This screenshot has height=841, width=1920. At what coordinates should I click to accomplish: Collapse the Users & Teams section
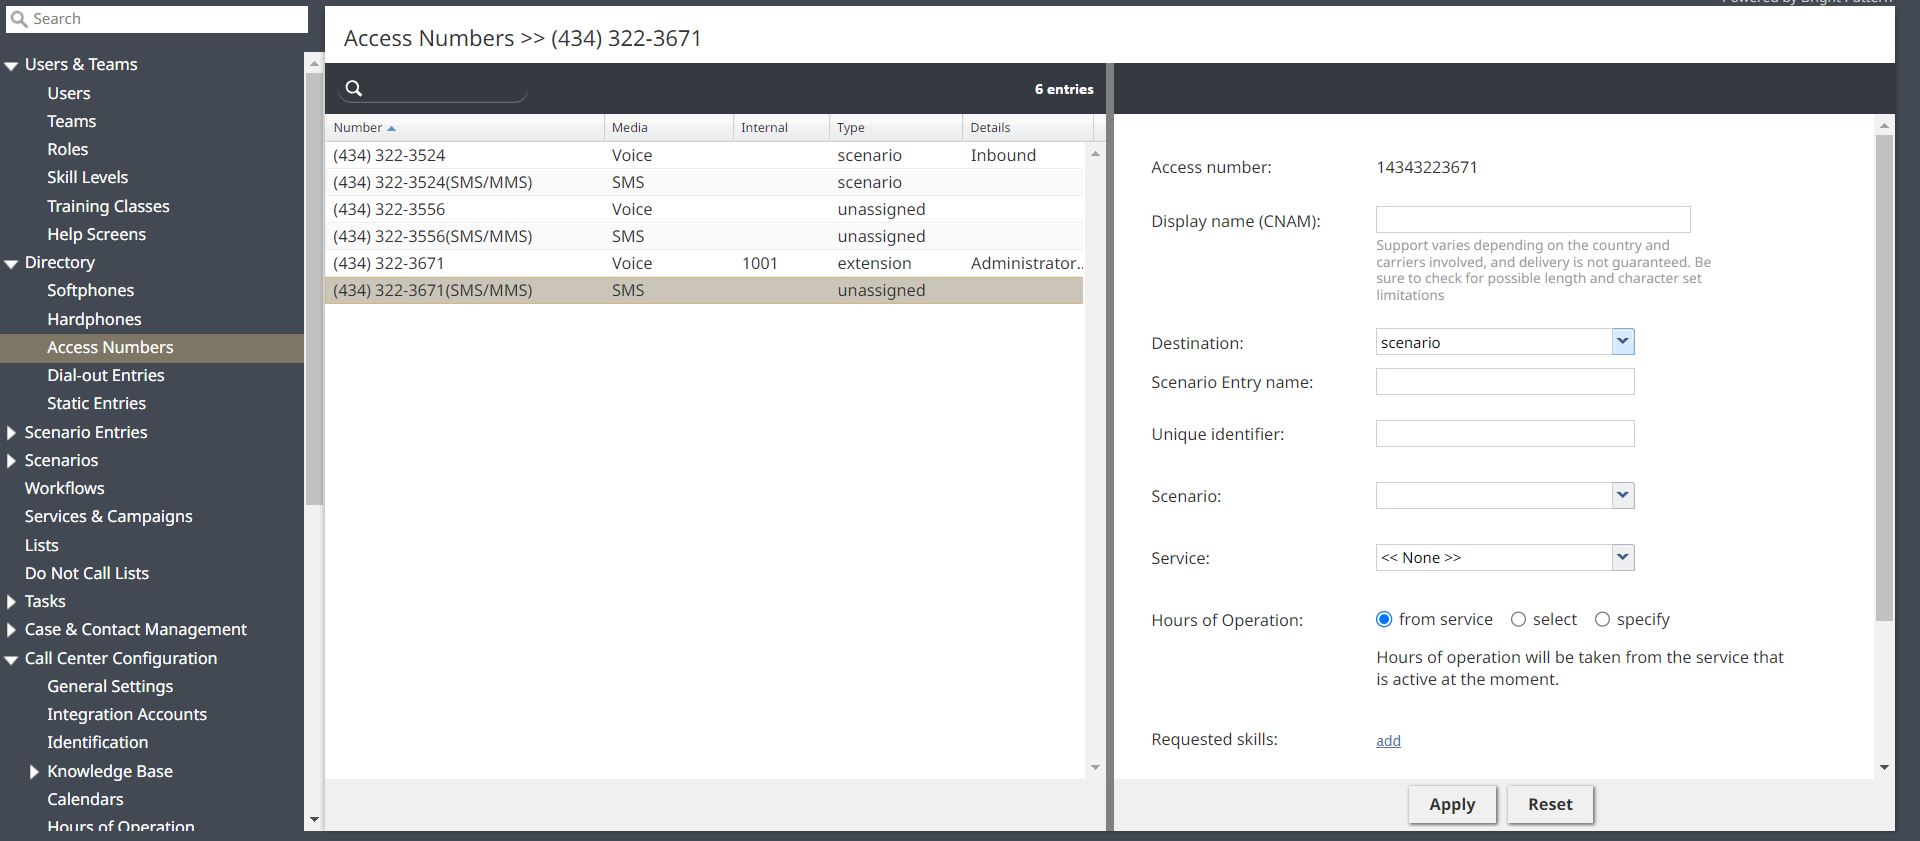(11, 65)
